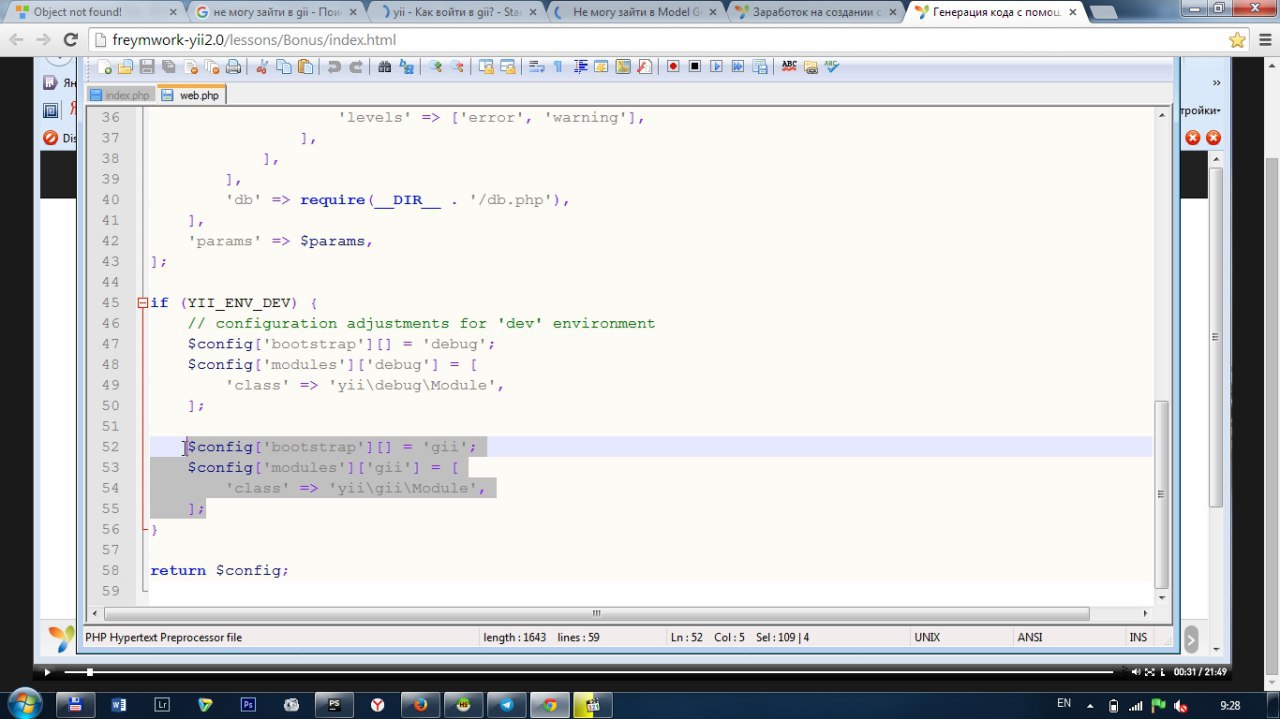Show hidden system tray icons arrow
1280x719 pixels.
[1092, 704]
